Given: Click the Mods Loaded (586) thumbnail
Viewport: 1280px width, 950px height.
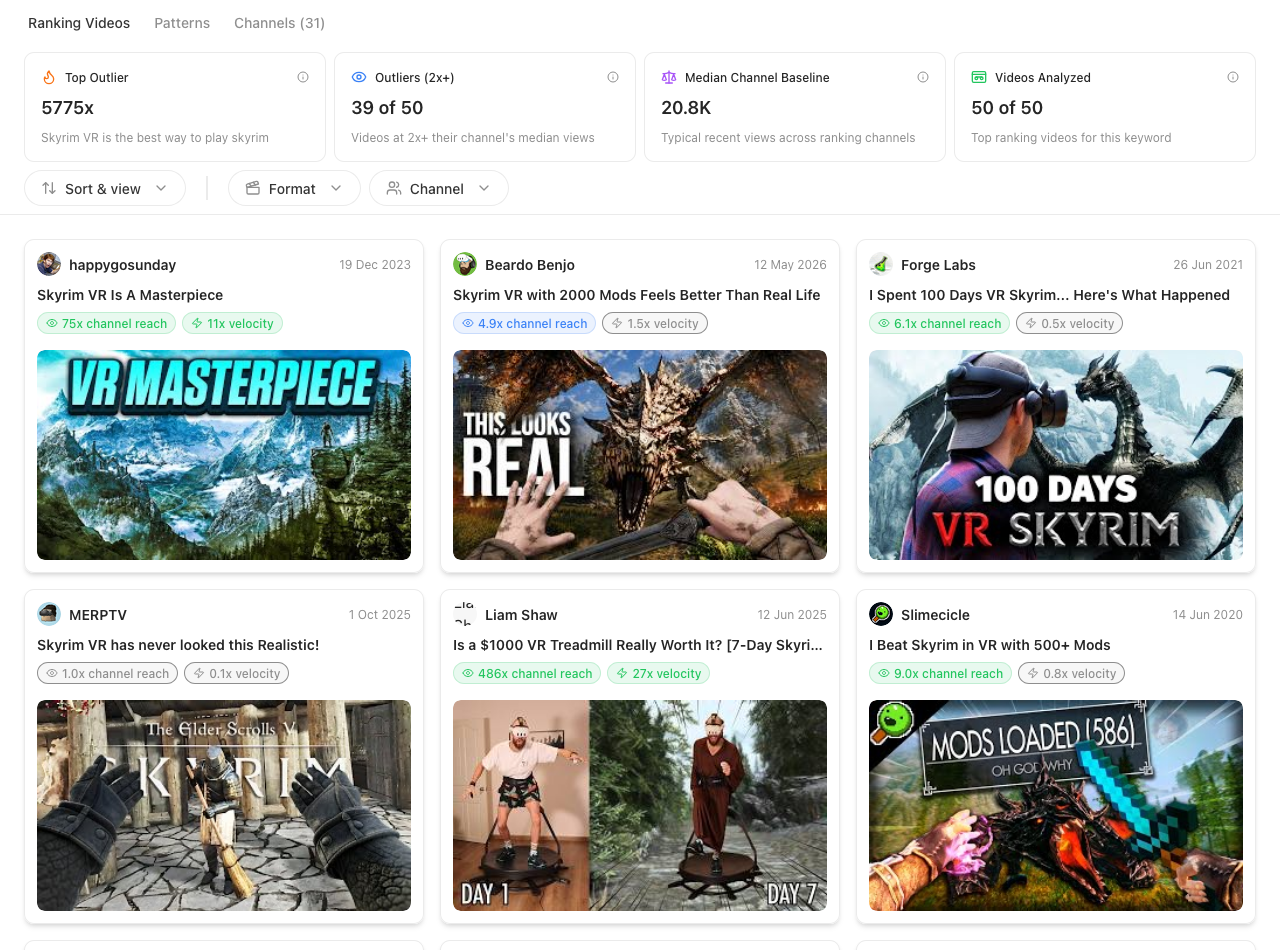Looking at the screenshot, I should click(x=1056, y=805).
